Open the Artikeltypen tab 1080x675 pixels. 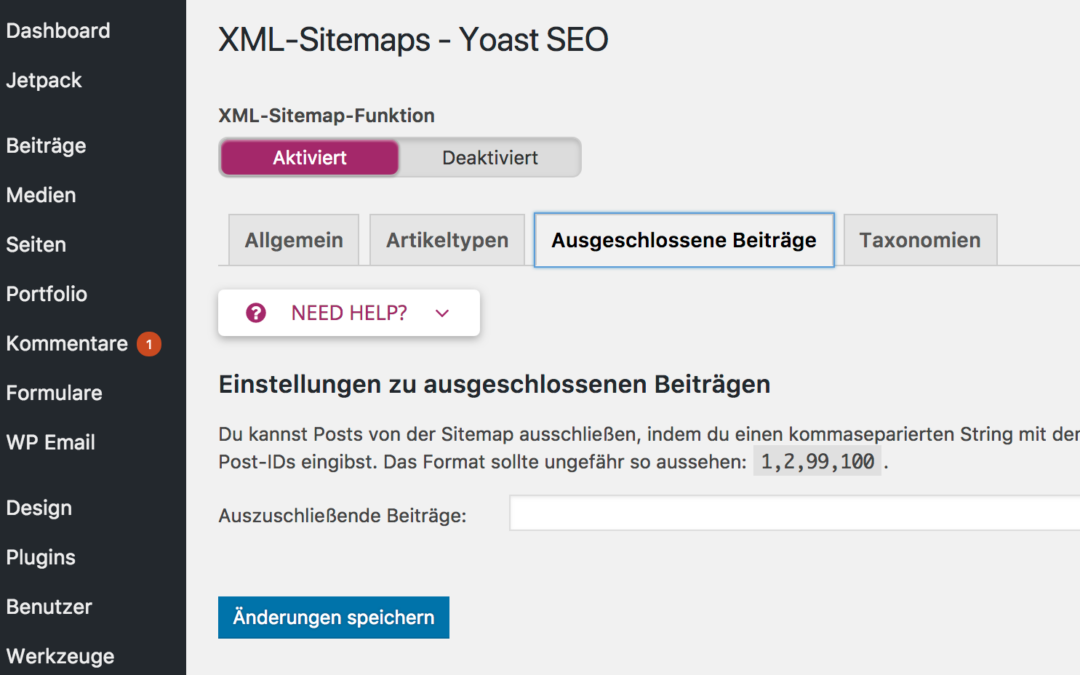(447, 240)
